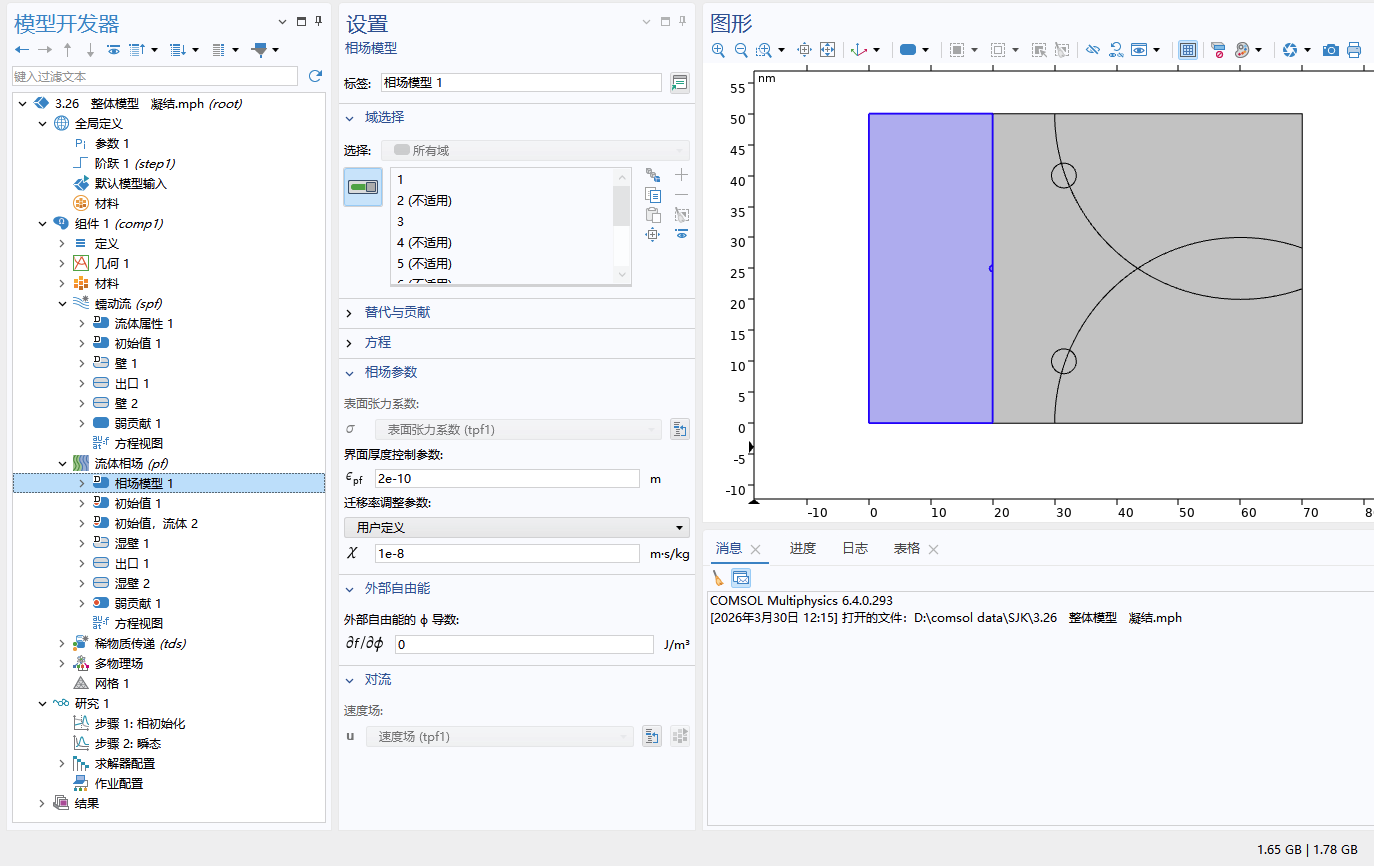1374x866 pixels.
Task: Click zoom to selection icon beside domain list
Action: coord(653,234)
